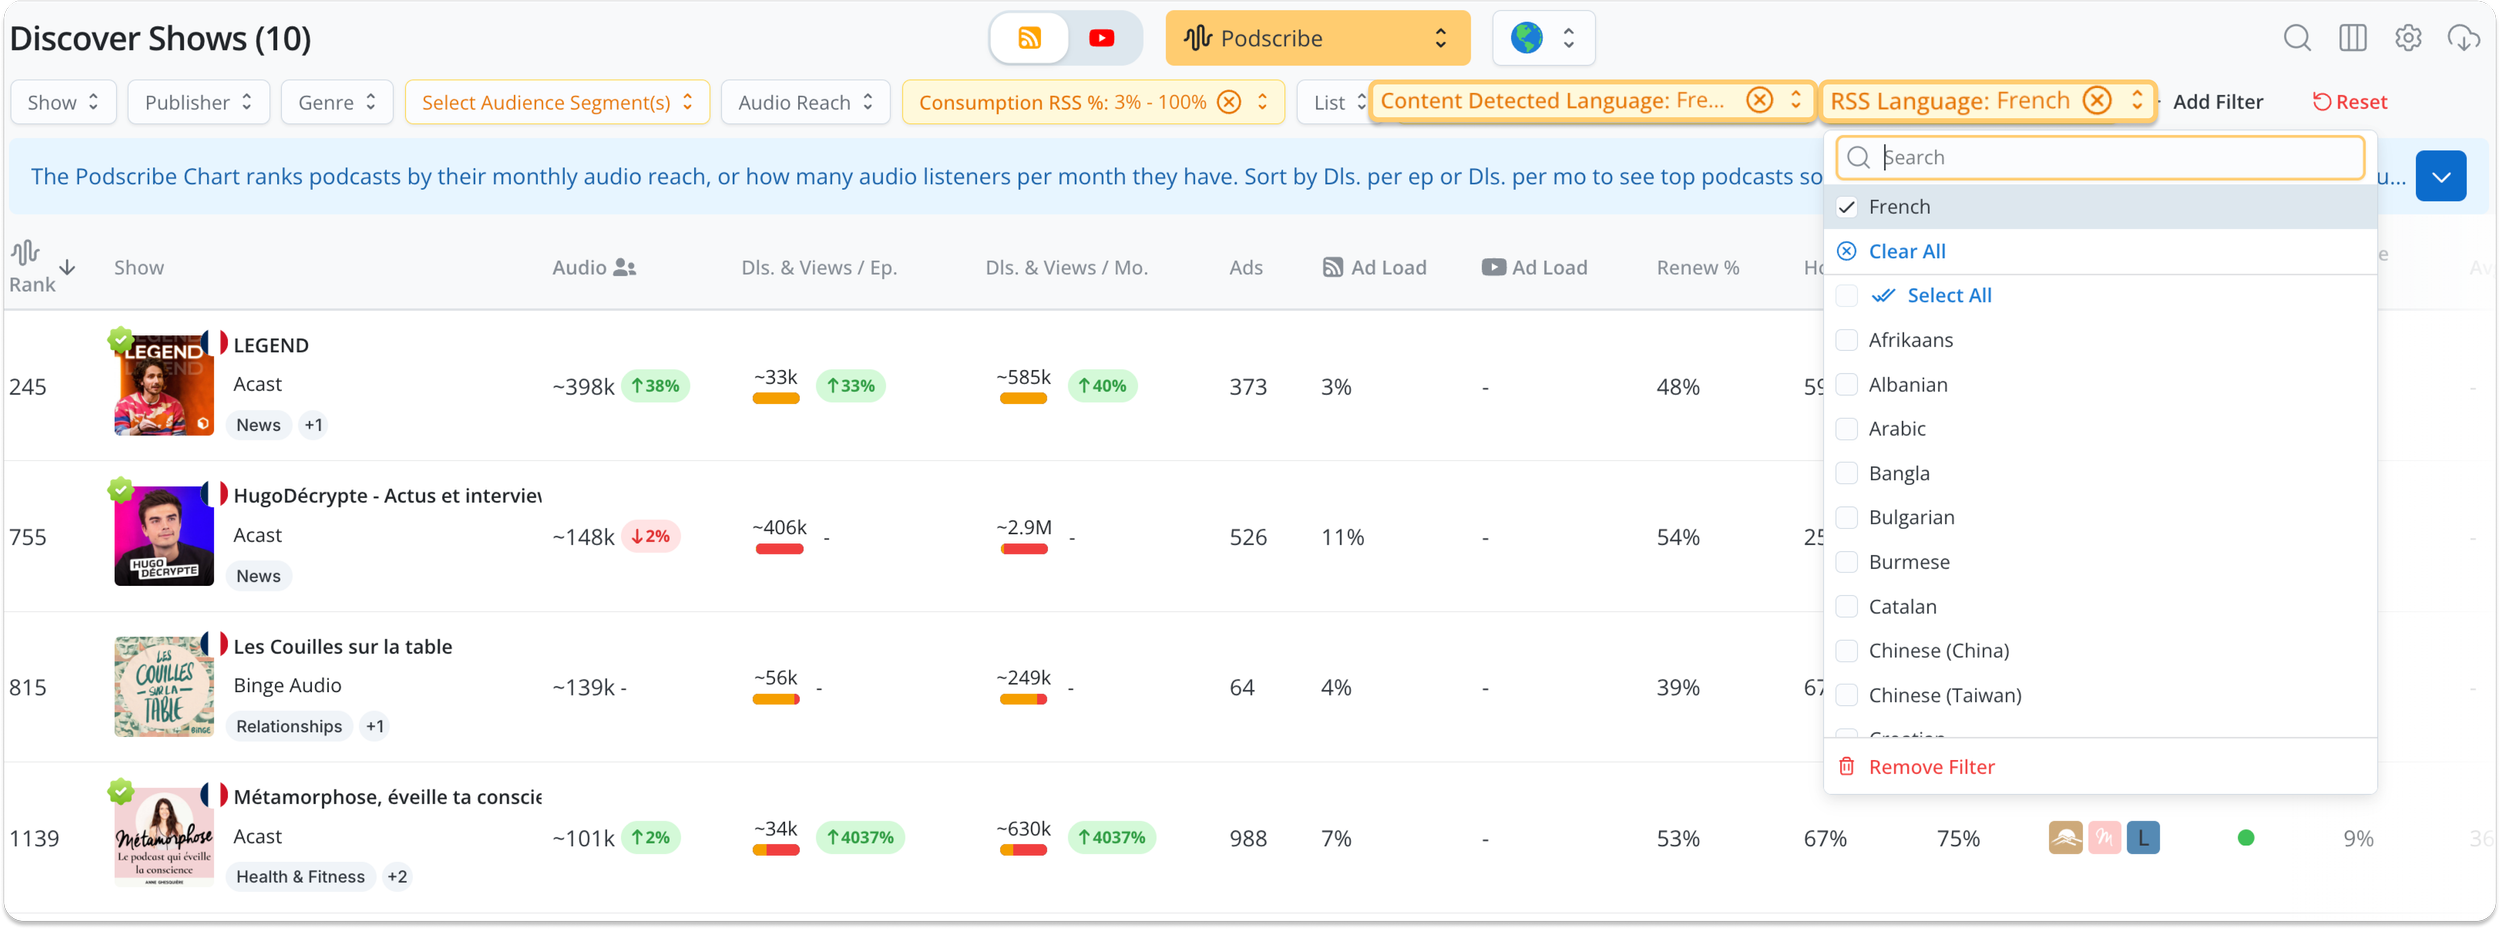Open the Podscribe chart dropdown
Image resolution: width=2500 pixels, height=929 pixels.
1317,38
